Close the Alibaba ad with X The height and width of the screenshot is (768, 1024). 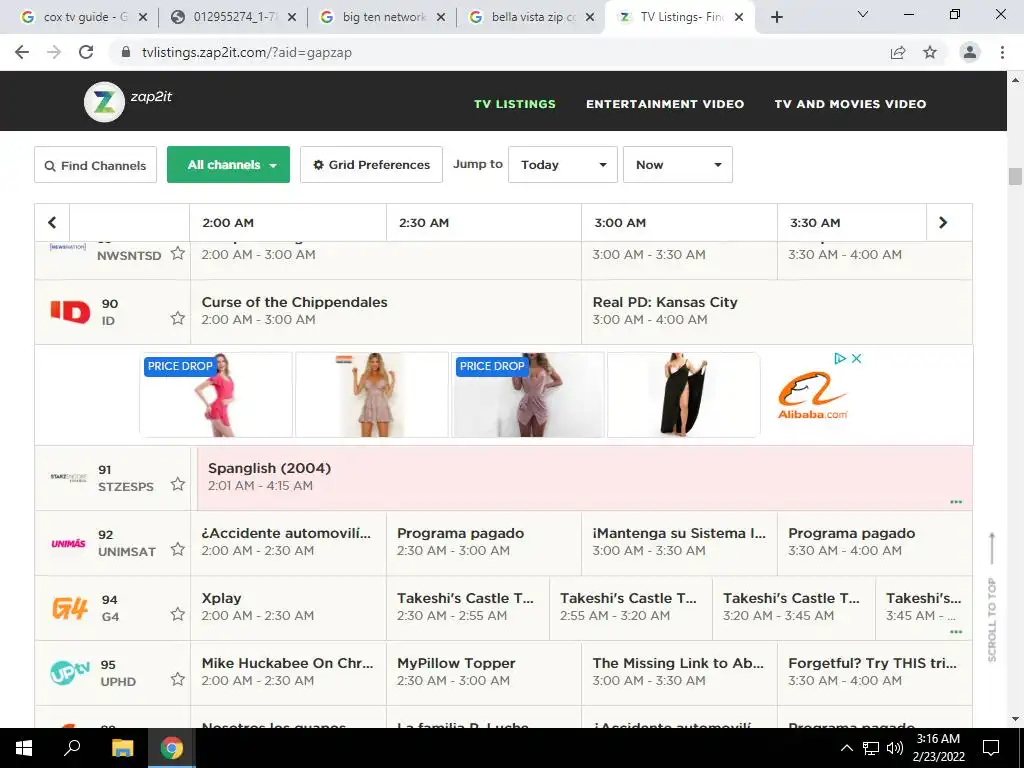click(857, 359)
